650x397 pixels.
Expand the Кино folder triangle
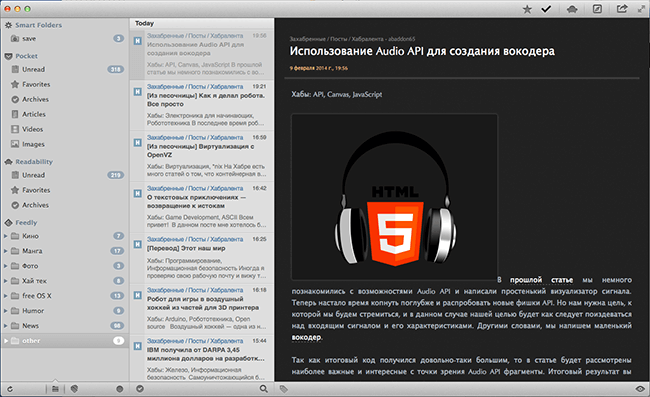pyautogui.click(x=5, y=236)
